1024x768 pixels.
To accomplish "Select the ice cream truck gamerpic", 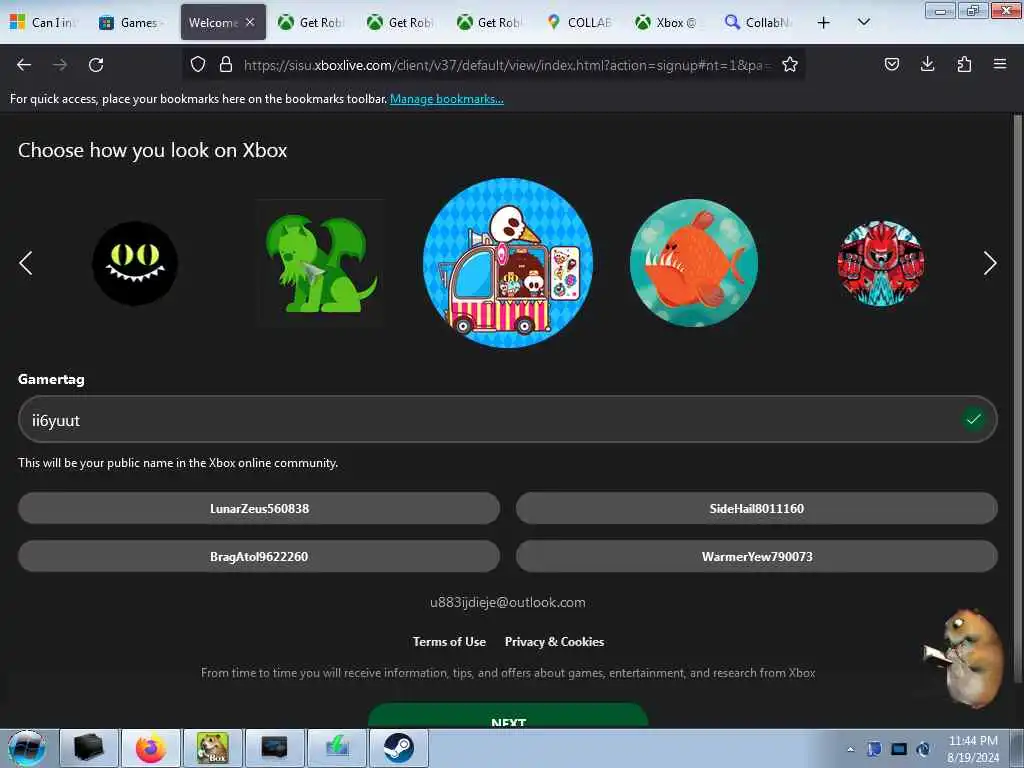I will [x=508, y=263].
